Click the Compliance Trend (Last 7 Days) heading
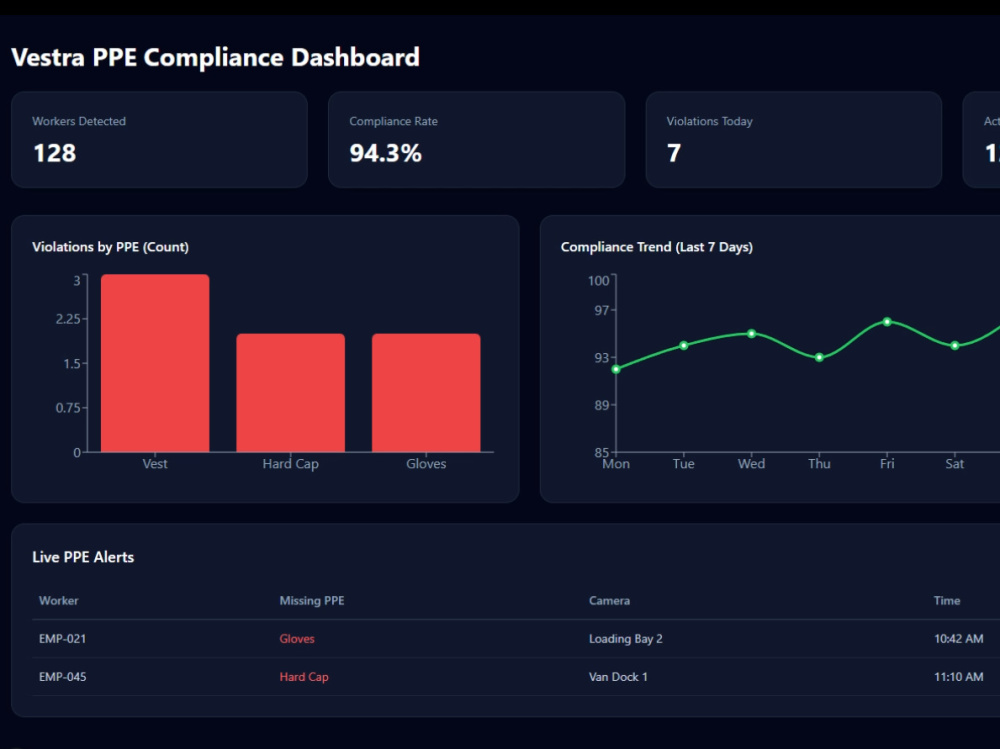The height and width of the screenshot is (749, 1000). click(657, 247)
